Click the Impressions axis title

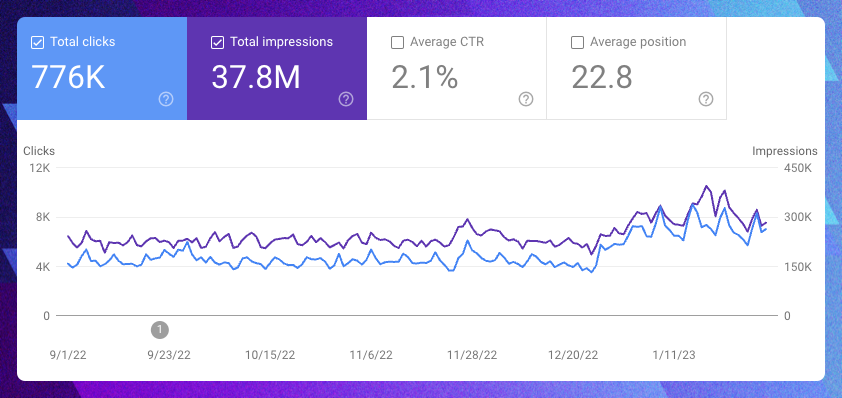point(785,151)
